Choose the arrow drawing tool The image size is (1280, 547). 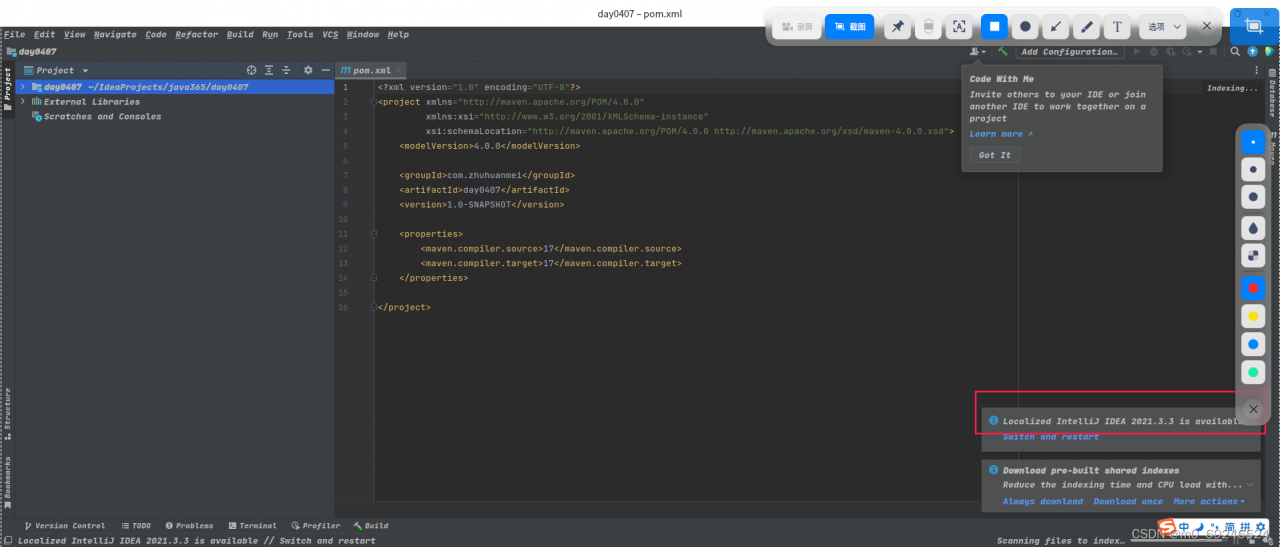click(x=1056, y=27)
